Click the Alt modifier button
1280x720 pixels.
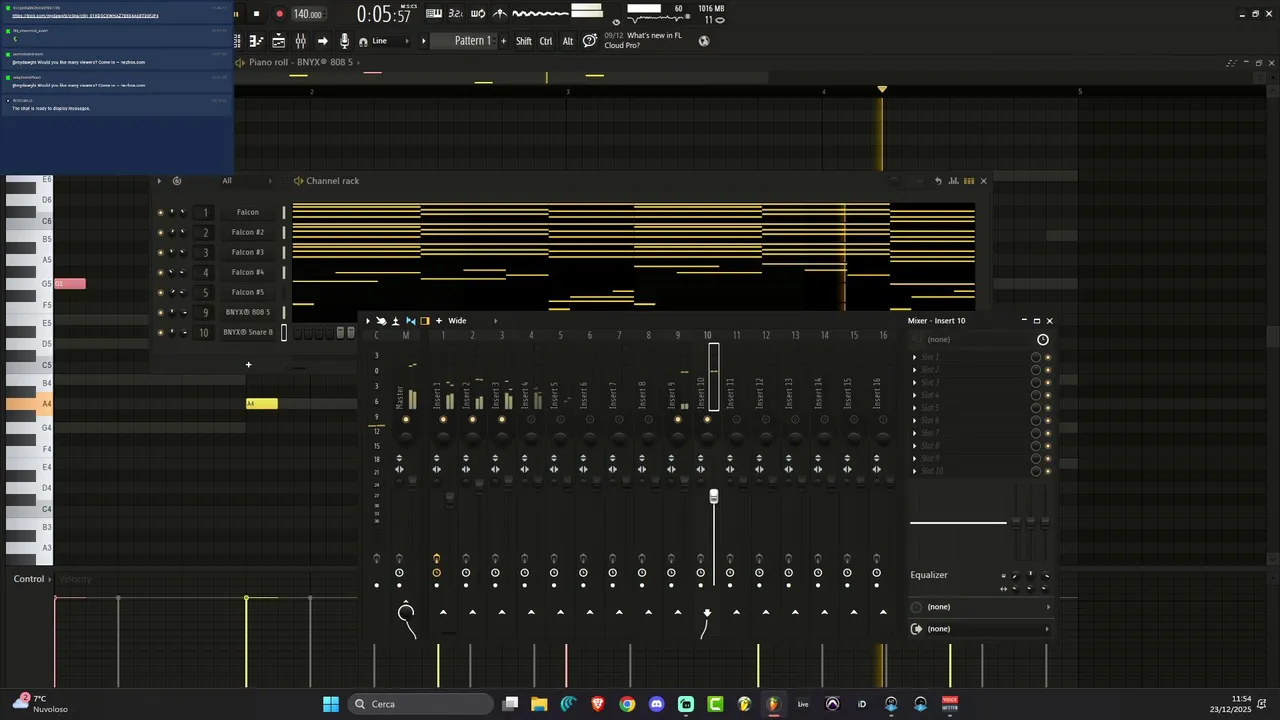tap(568, 41)
